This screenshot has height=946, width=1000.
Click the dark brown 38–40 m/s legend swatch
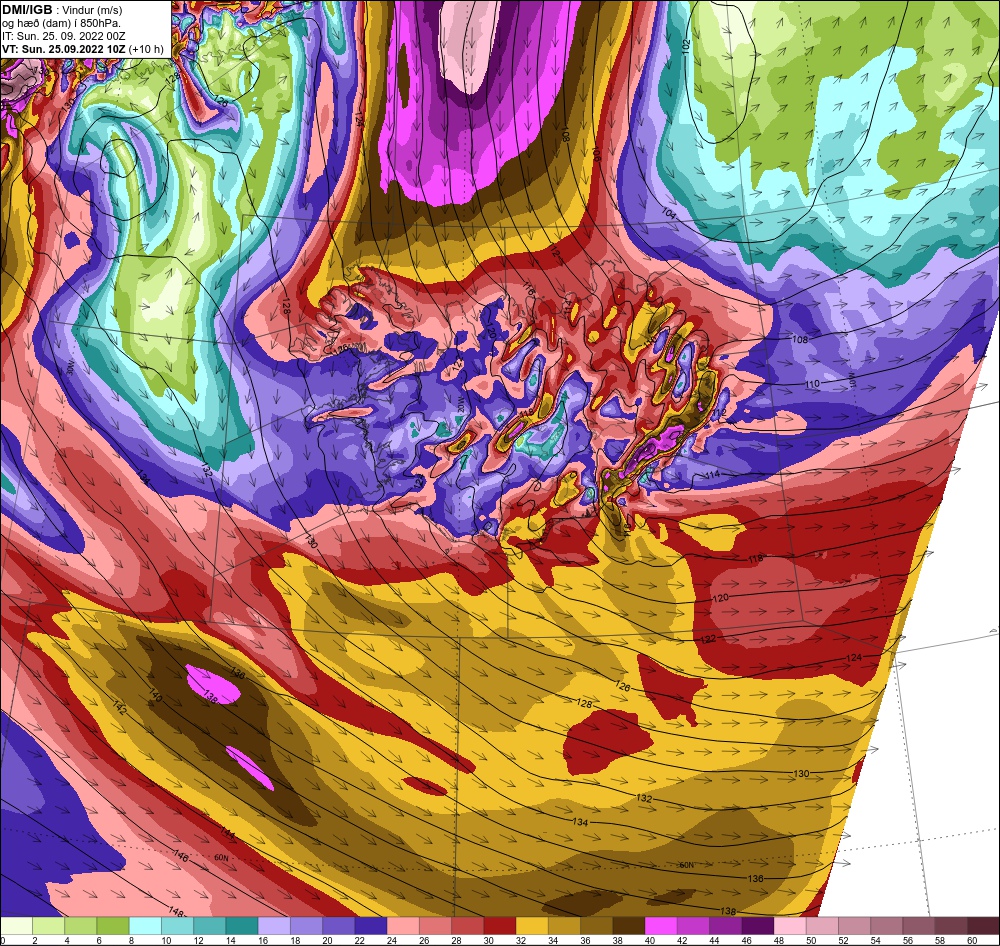click(629, 926)
